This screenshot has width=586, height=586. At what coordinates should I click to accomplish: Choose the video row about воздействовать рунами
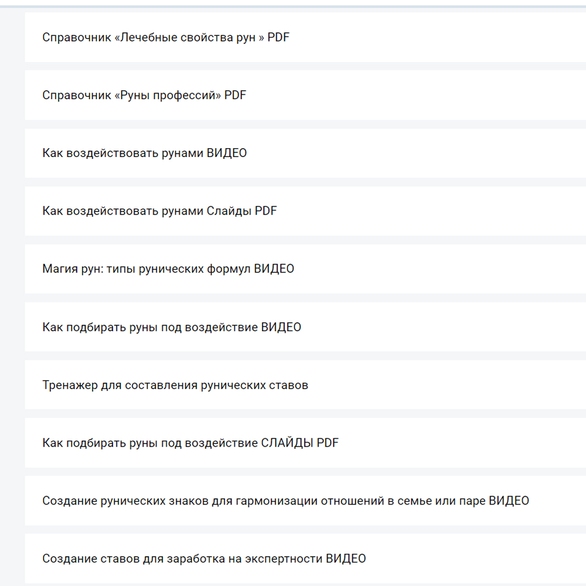pos(305,153)
